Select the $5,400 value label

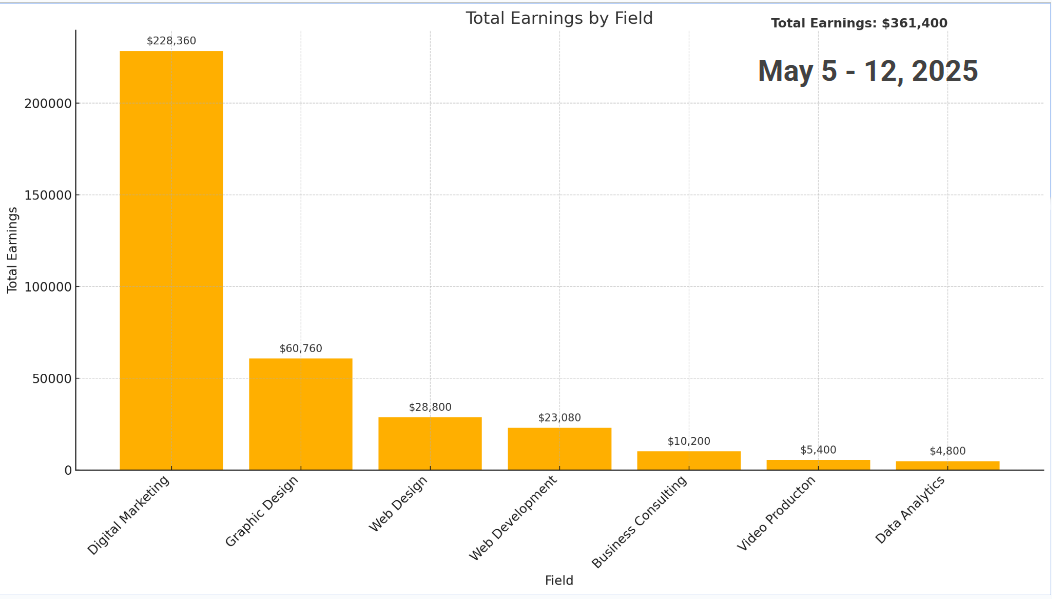(819, 450)
